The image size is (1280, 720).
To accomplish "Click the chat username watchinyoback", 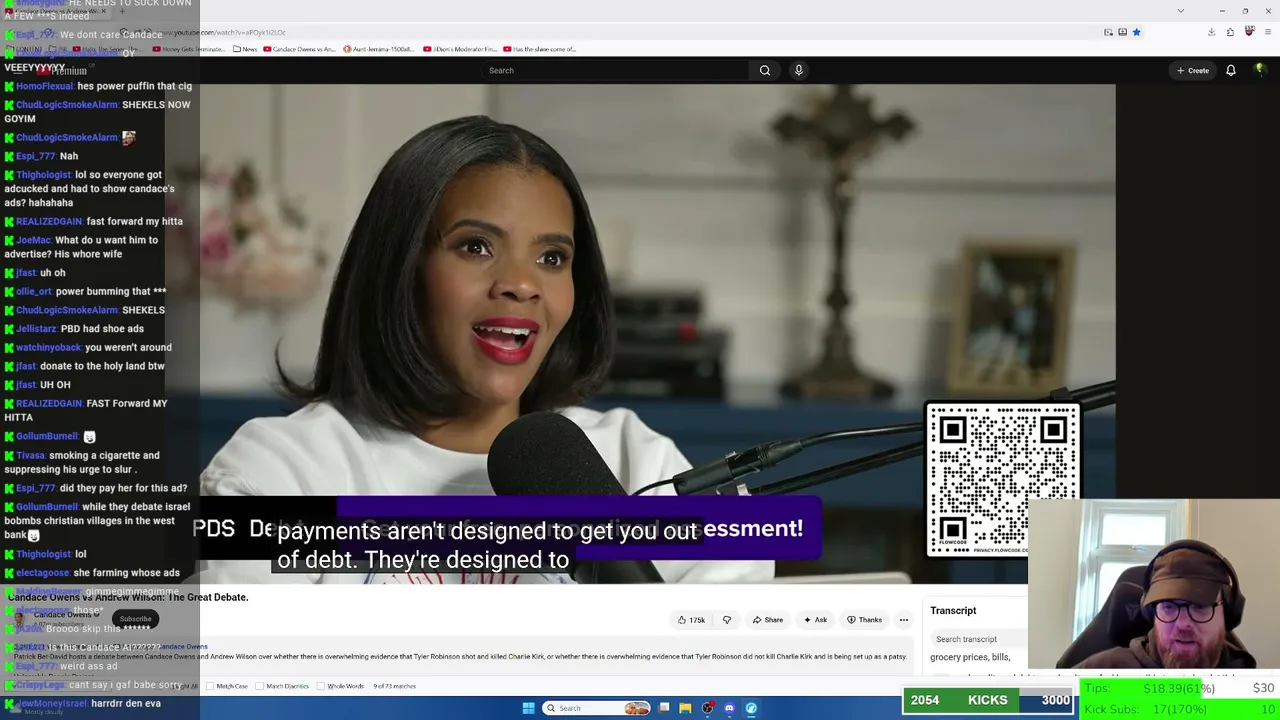I will pos(49,347).
